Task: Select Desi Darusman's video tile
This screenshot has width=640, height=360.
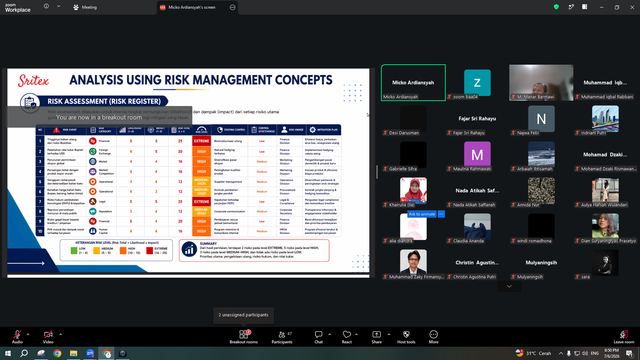Action: 413,119
